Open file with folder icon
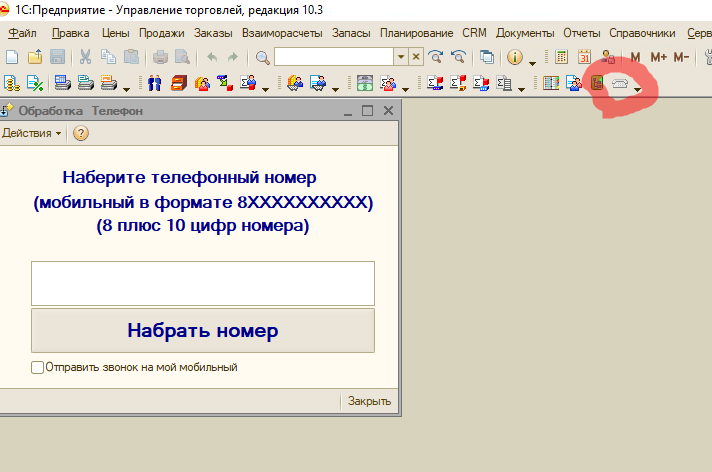 click(x=35, y=57)
